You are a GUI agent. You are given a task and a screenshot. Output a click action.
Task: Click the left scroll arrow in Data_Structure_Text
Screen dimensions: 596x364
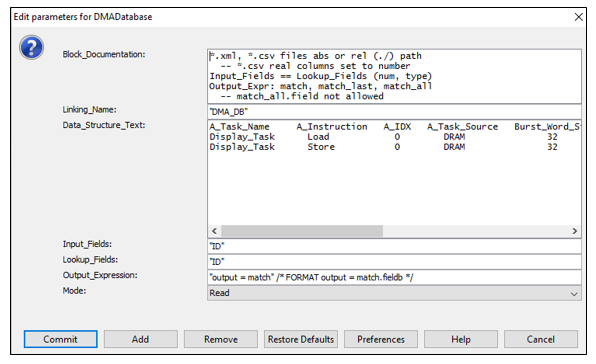pos(214,231)
